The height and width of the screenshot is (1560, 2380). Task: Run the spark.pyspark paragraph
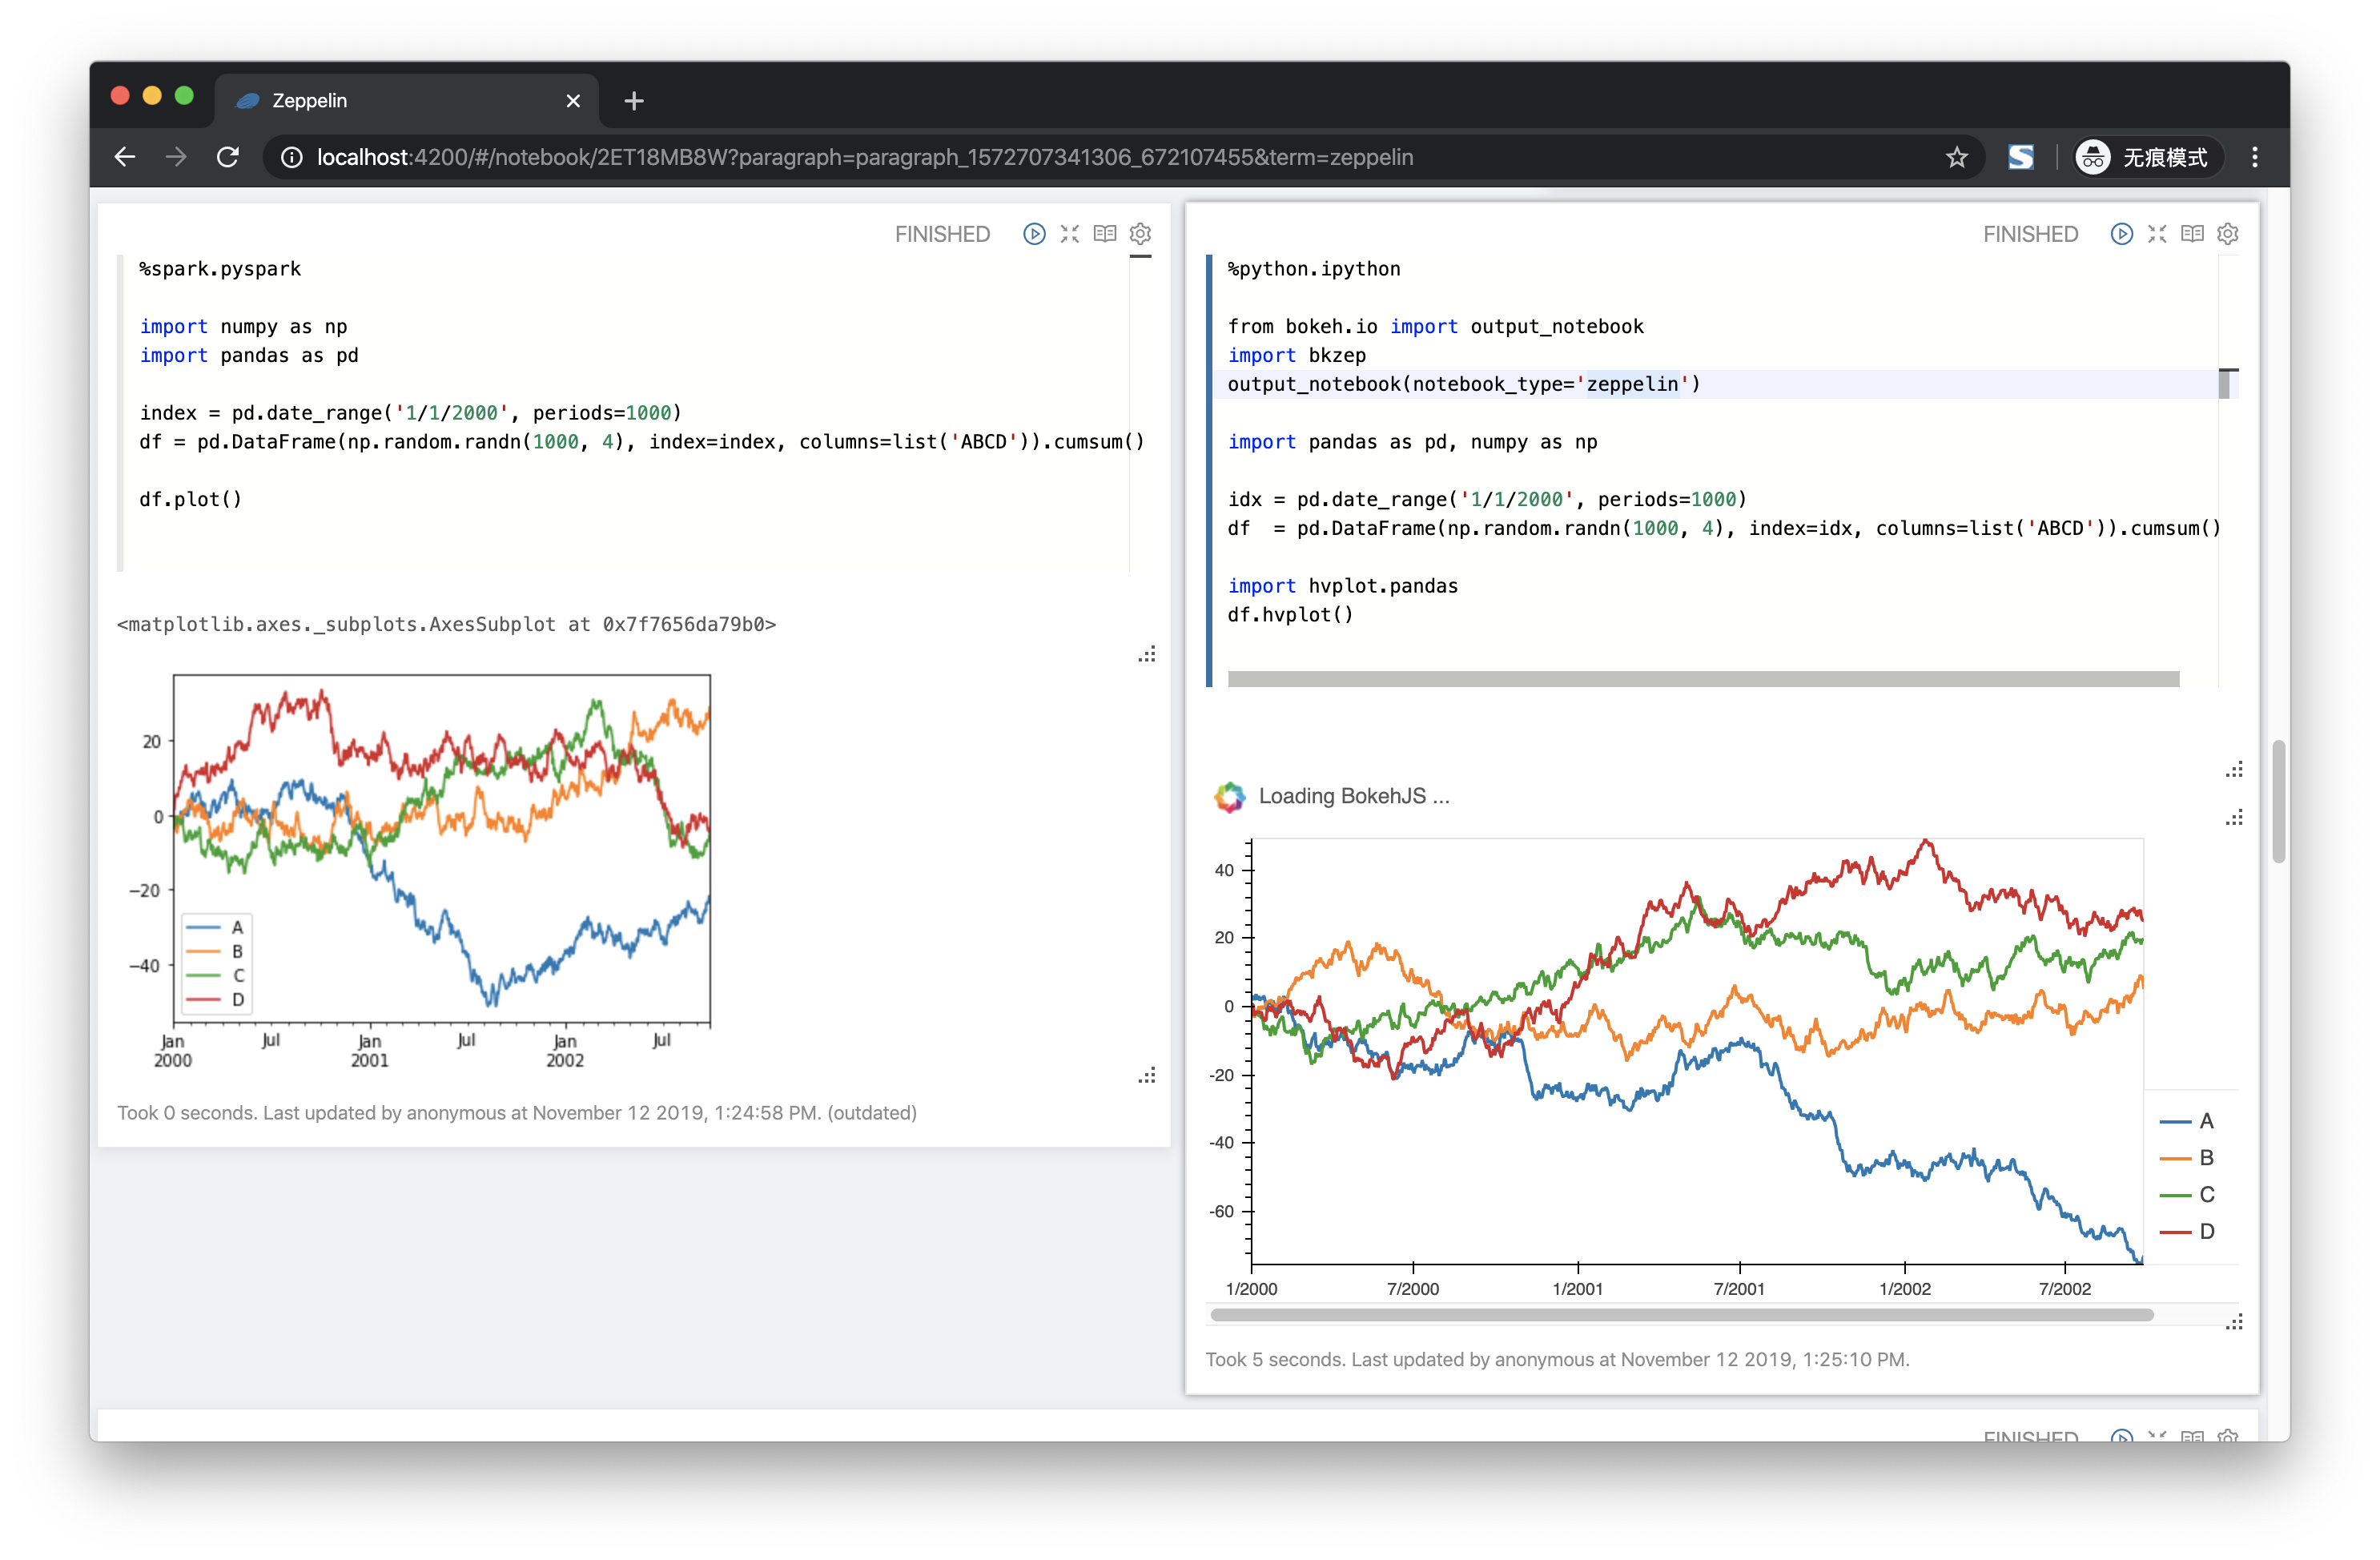tap(1034, 234)
